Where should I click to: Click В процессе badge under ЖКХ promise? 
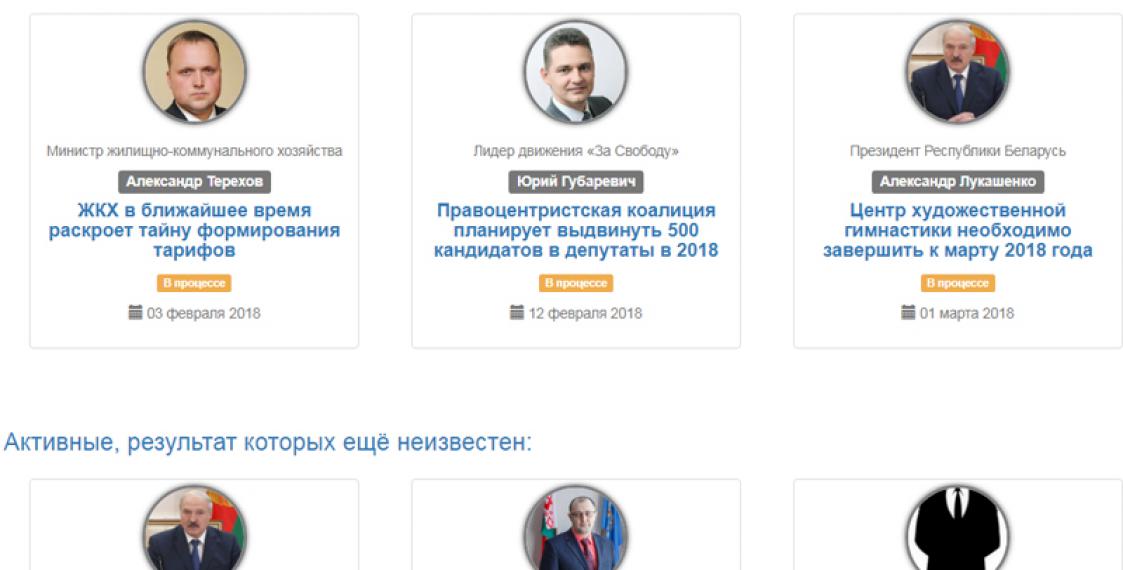click(x=194, y=283)
